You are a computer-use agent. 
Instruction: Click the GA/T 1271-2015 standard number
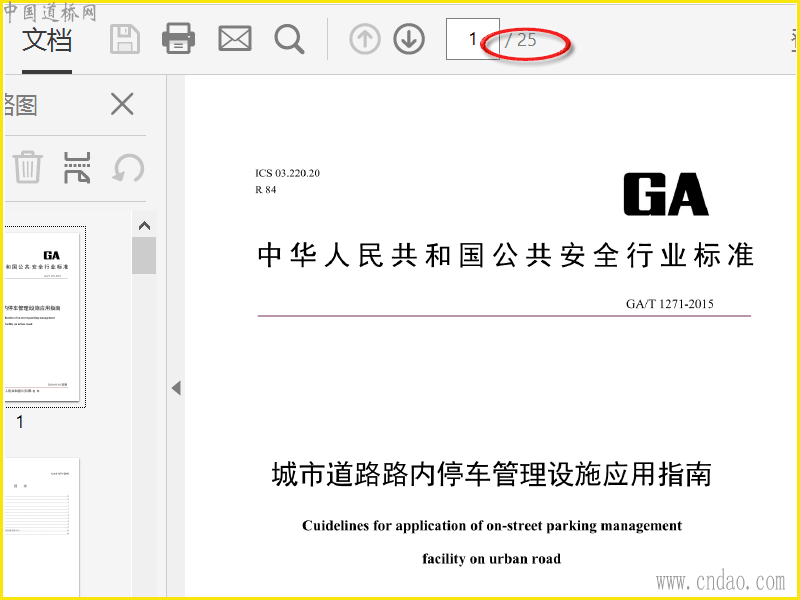coord(669,304)
